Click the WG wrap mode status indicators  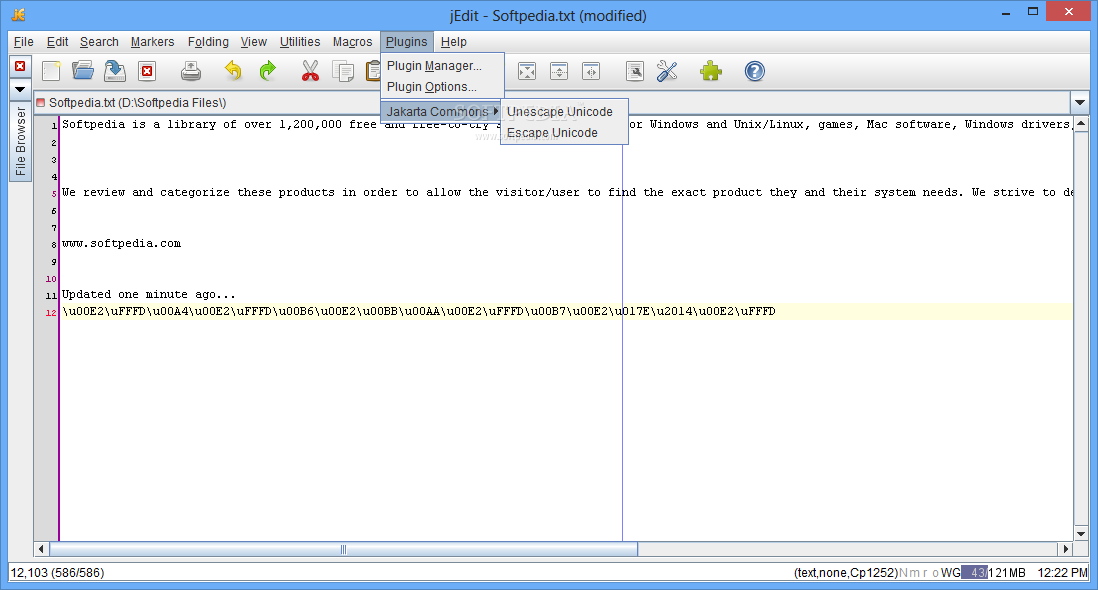(950, 573)
